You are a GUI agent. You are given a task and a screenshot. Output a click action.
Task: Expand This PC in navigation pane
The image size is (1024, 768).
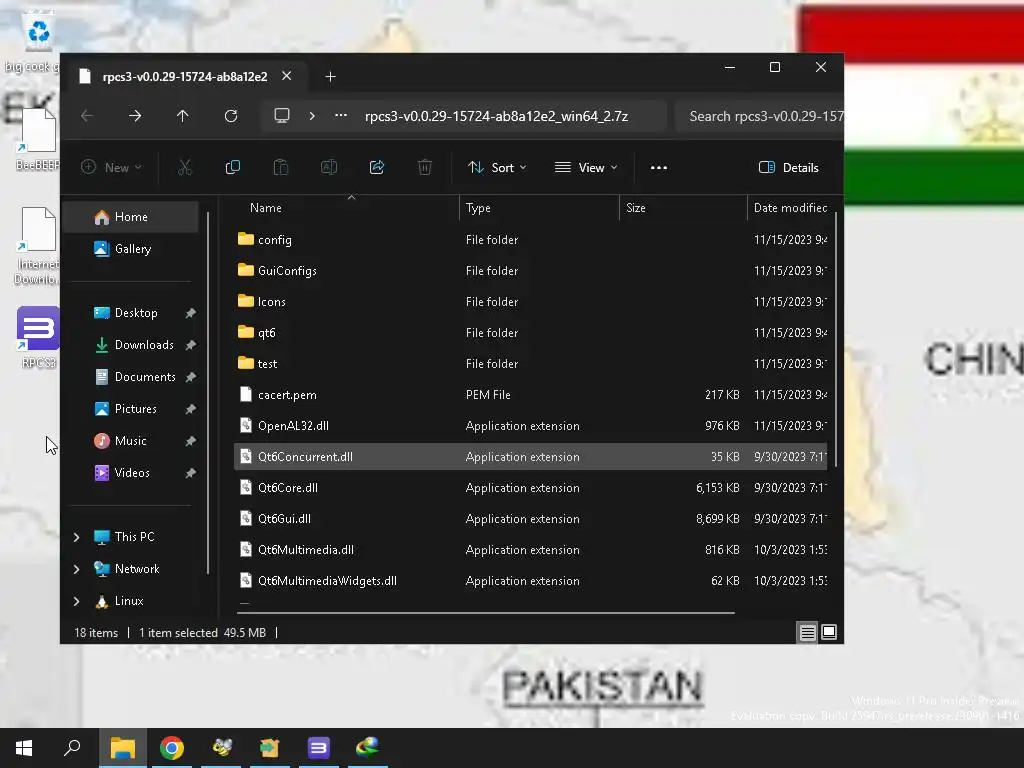76,537
